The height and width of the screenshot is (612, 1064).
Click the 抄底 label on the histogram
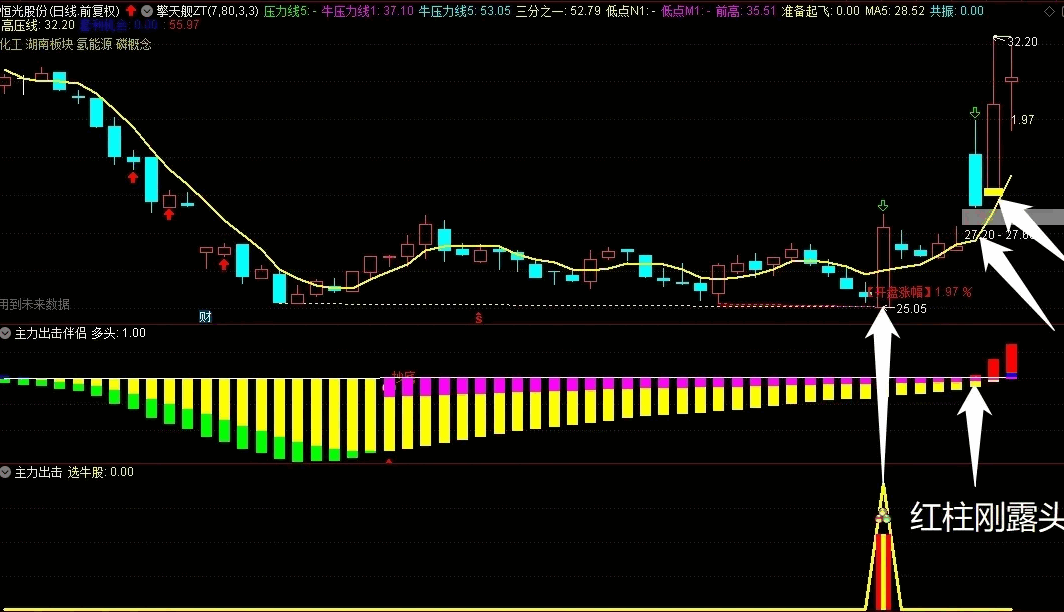402,375
